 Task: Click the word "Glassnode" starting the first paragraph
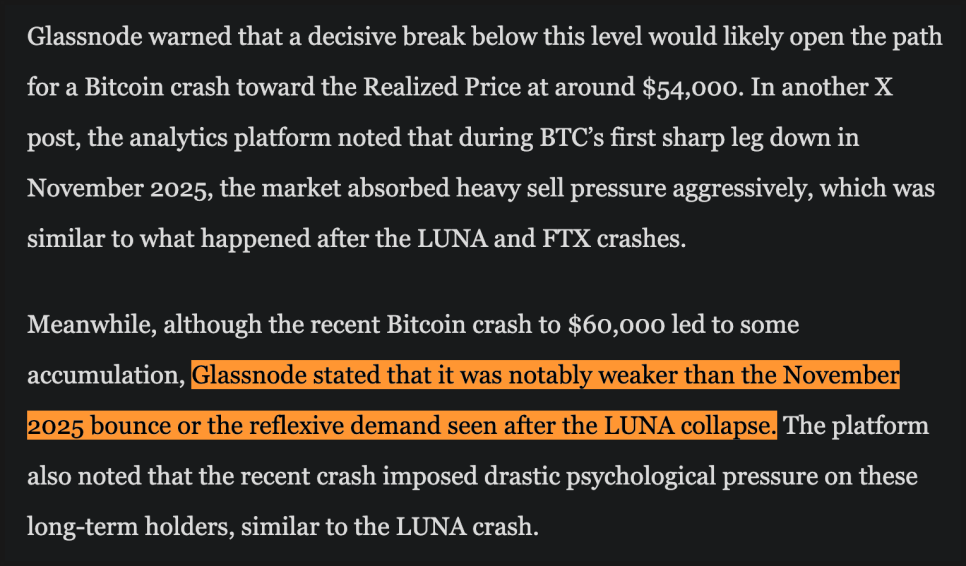pyautogui.click(x=76, y=38)
